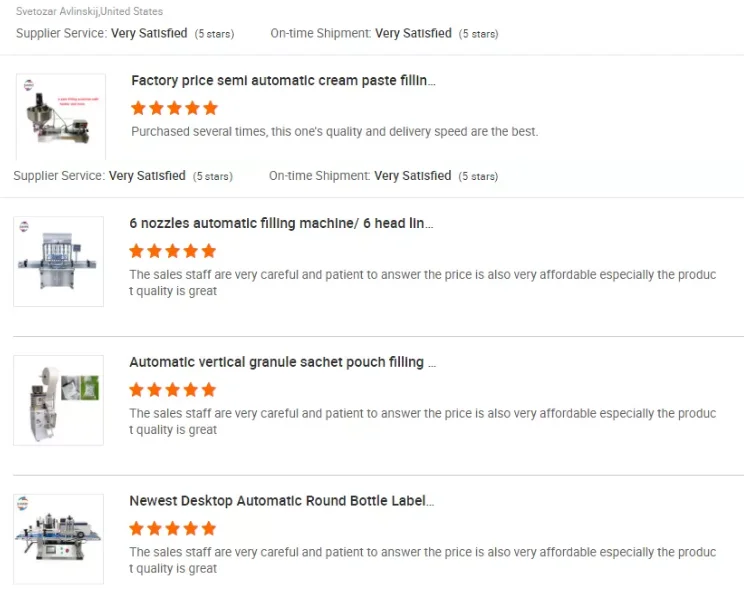744x590 pixels.
Task: Click star rating of granule sachet review
Action: pyautogui.click(x=172, y=390)
